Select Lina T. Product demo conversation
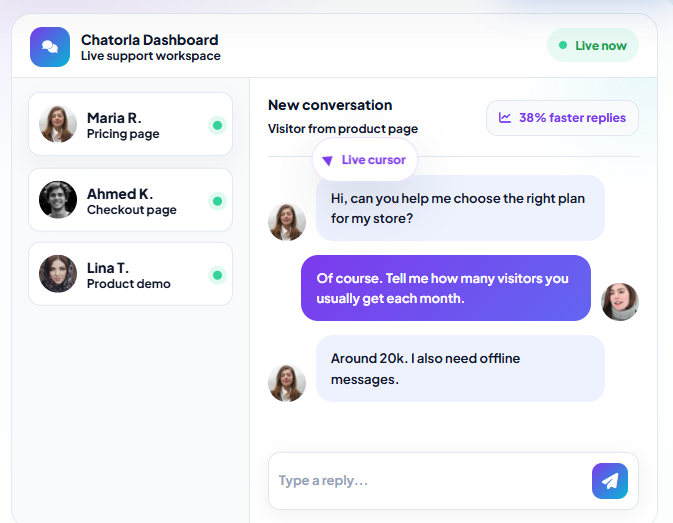Viewport: 673px width, 523px height. pos(130,274)
